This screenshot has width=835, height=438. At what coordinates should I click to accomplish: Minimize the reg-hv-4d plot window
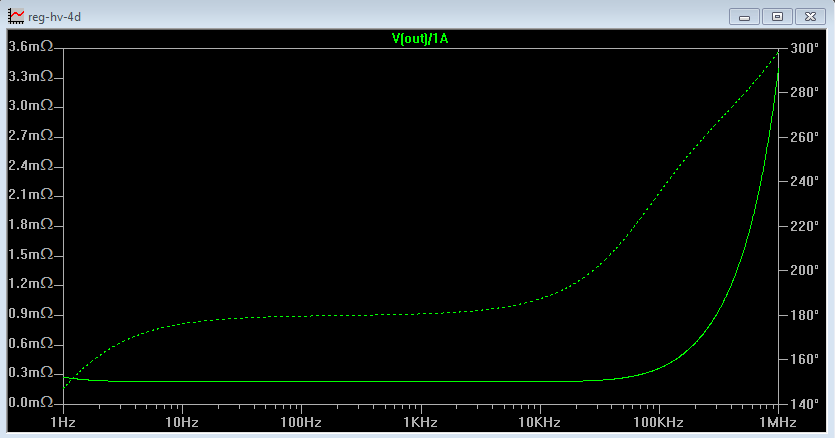tap(744, 17)
